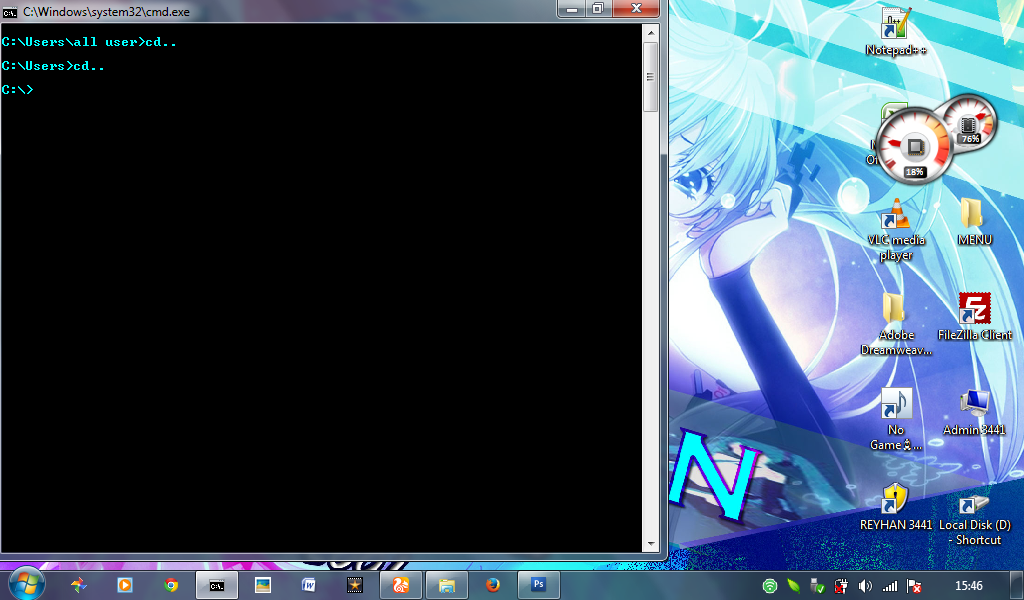Open Google Chrome from the taskbar
Image resolution: width=1024 pixels, height=600 pixels.
point(171,586)
